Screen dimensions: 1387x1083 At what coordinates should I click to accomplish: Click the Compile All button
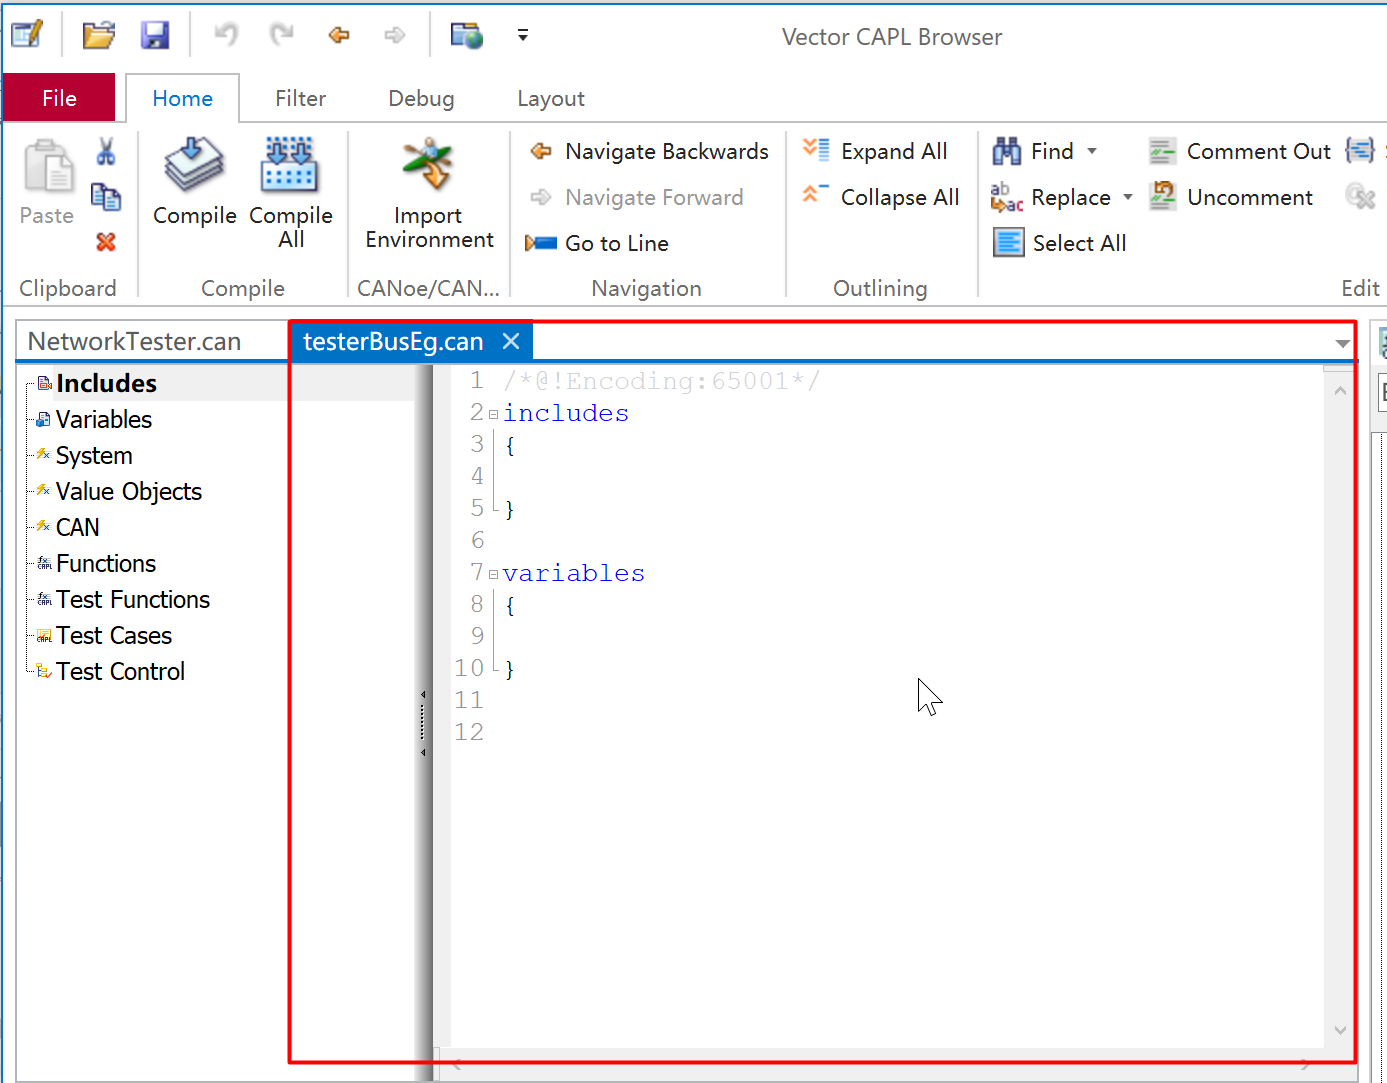[x=291, y=193]
